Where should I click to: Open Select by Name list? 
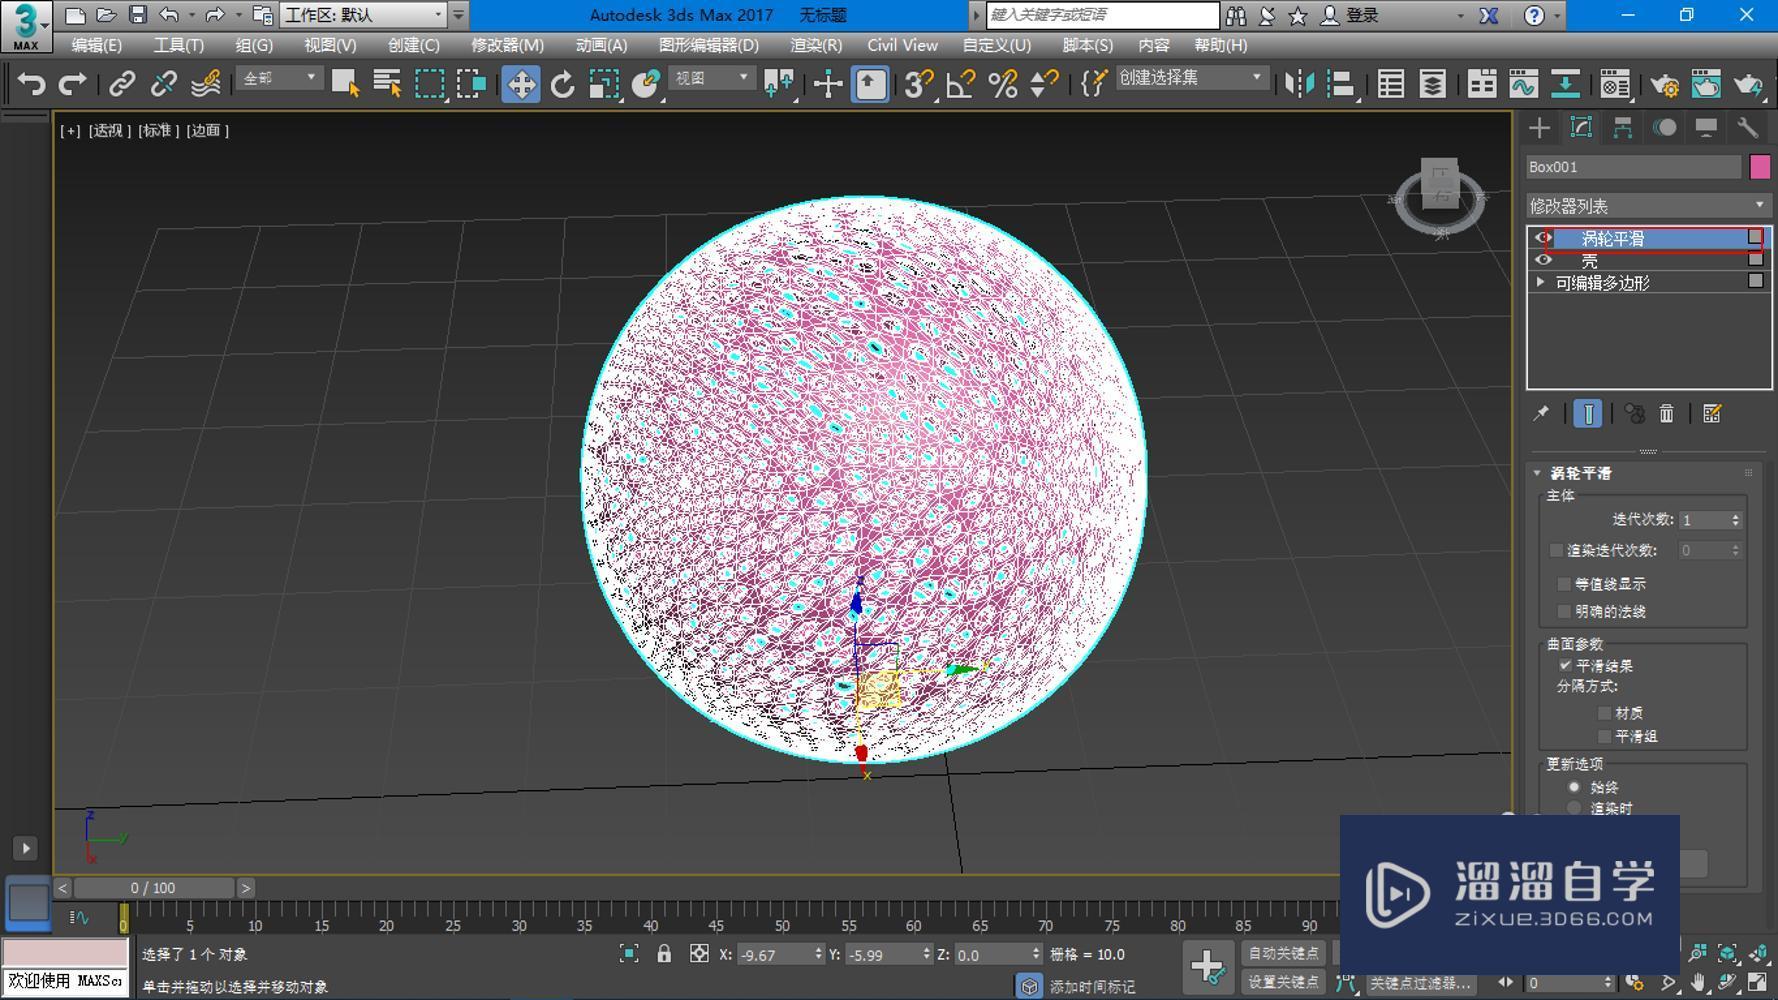click(x=387, y=84)
